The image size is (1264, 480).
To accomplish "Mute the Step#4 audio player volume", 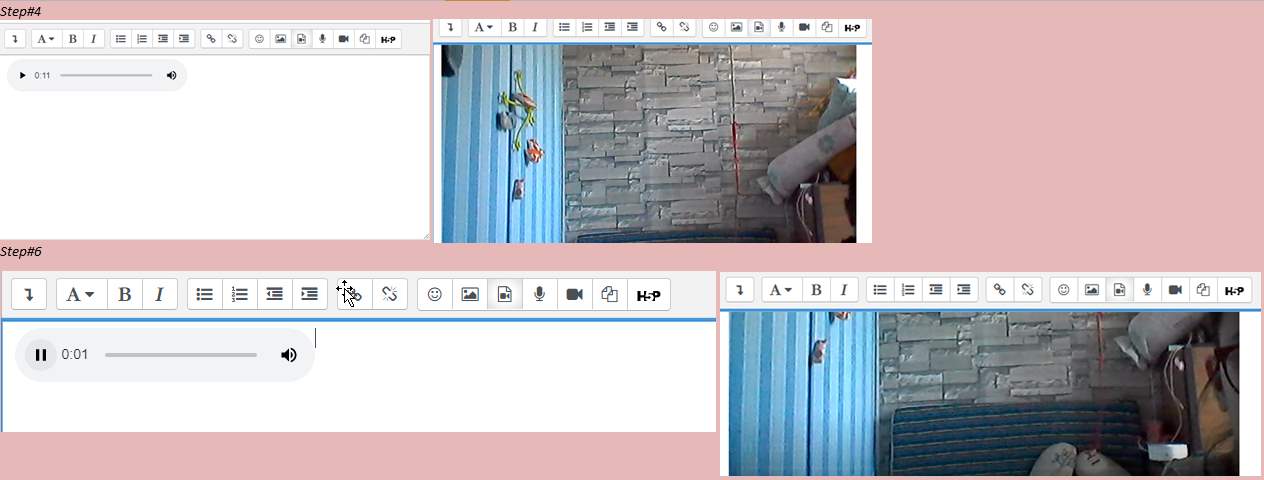I will point(171,75).
